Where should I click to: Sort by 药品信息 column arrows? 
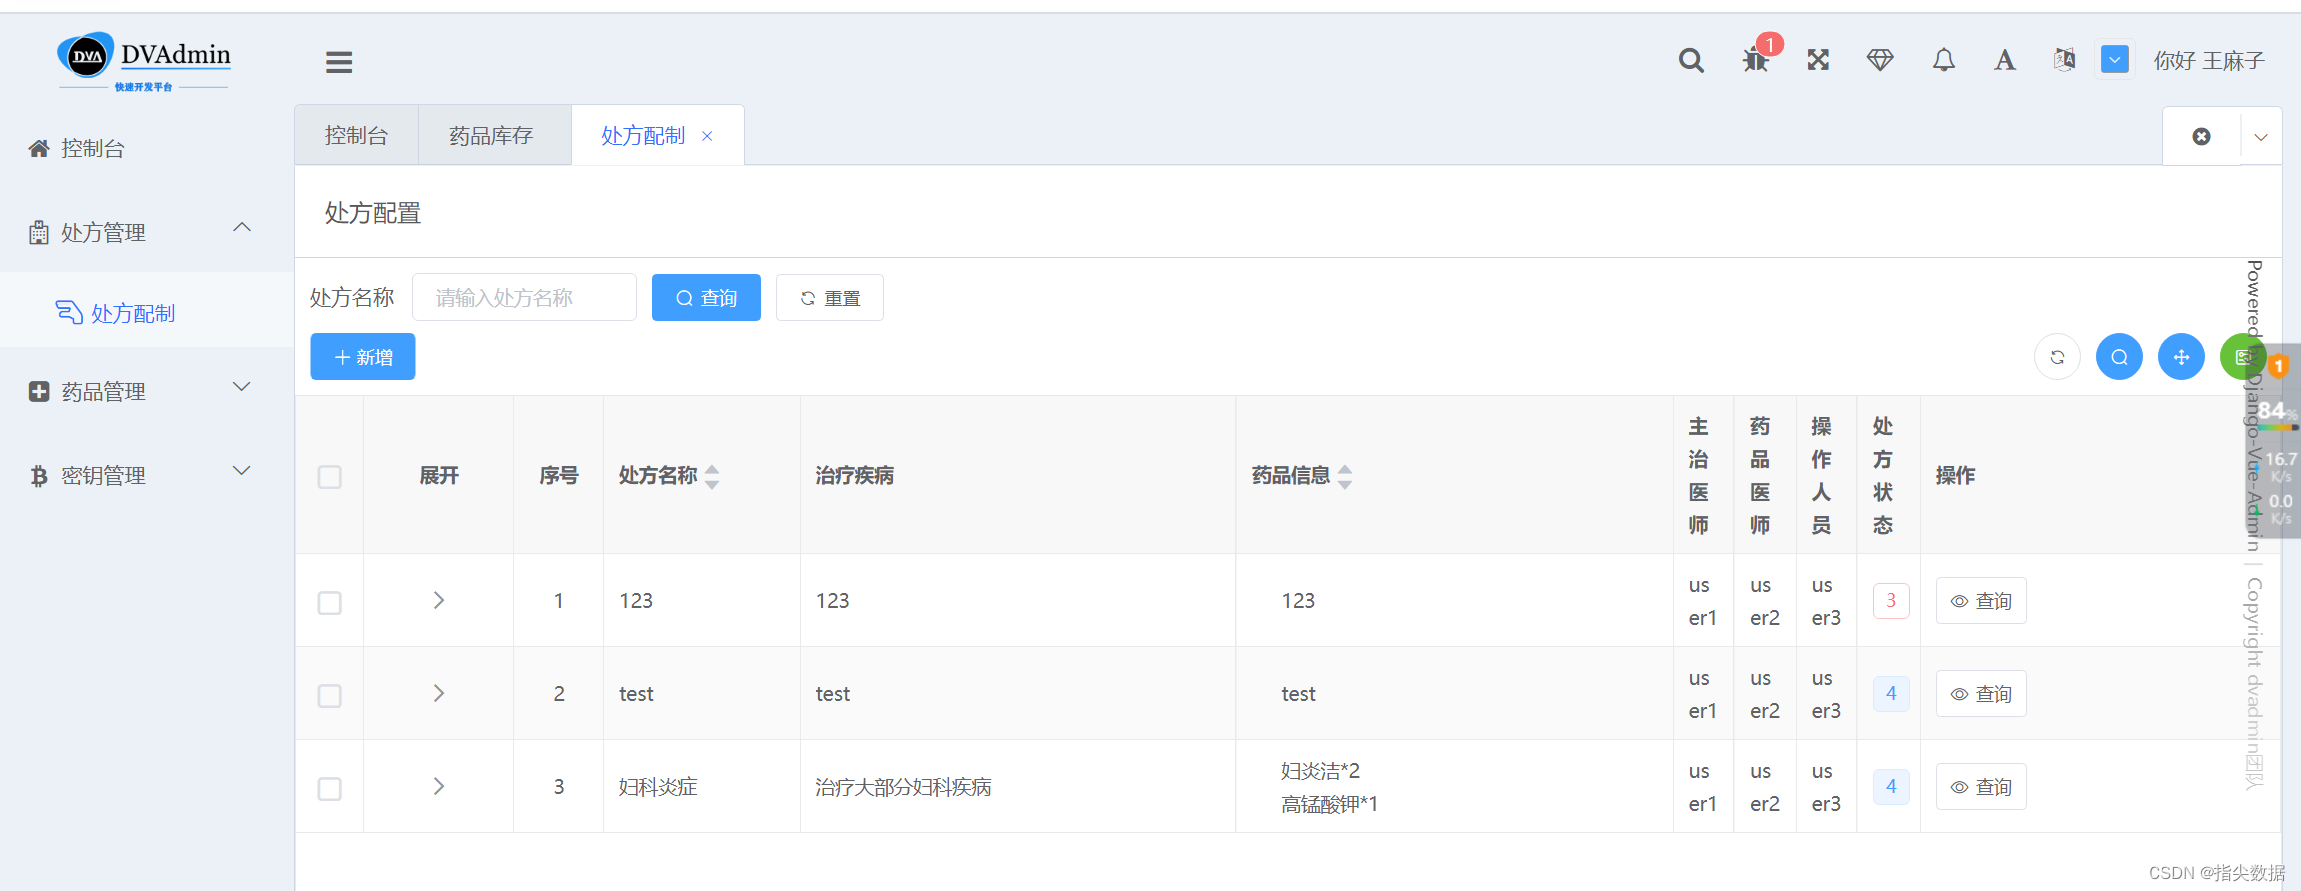[x=1345, y=476]
